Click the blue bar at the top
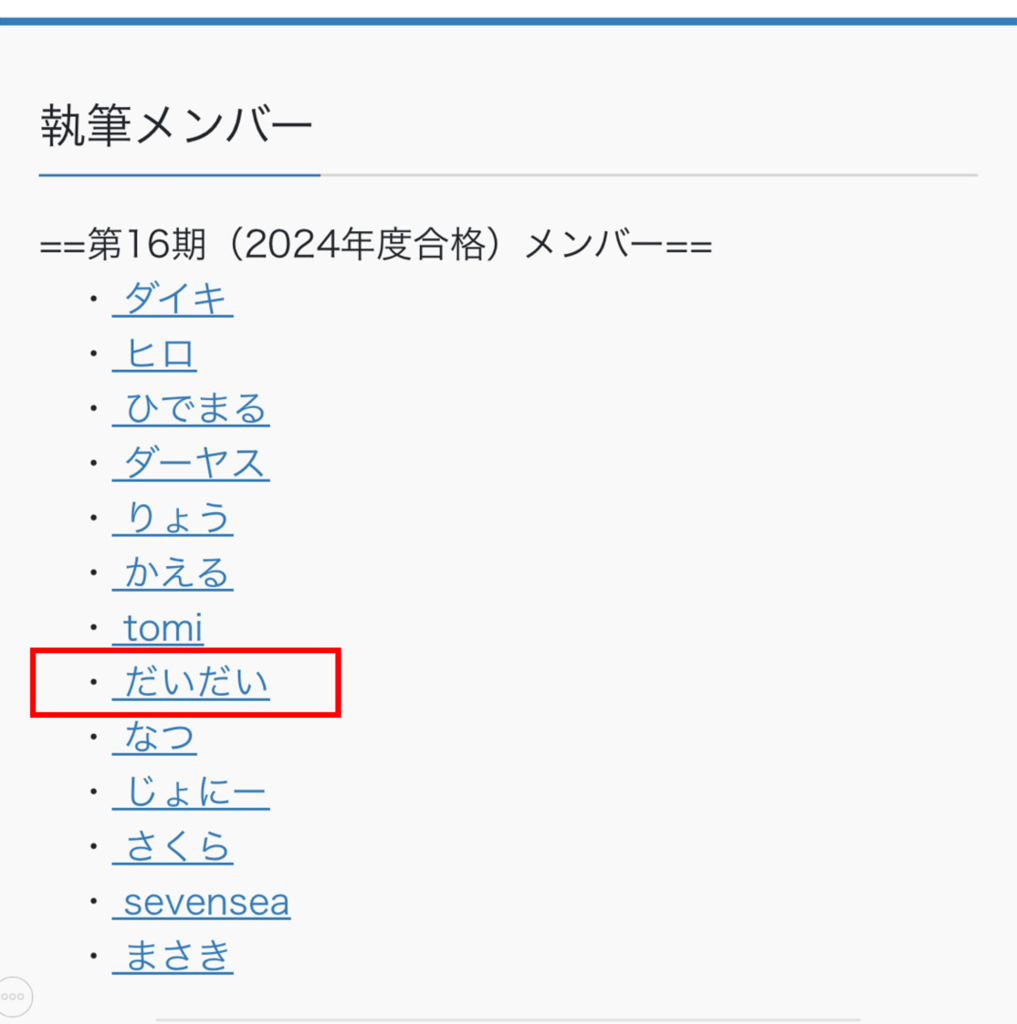The width and height of the screenshot is (1017, 1024). pyautogui.click(x=508, y=20)
